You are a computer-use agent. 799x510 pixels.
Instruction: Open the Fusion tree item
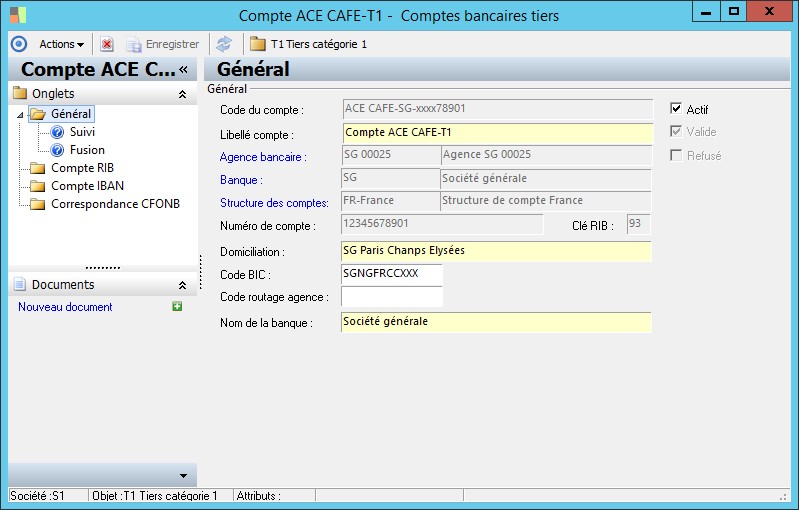87,150
